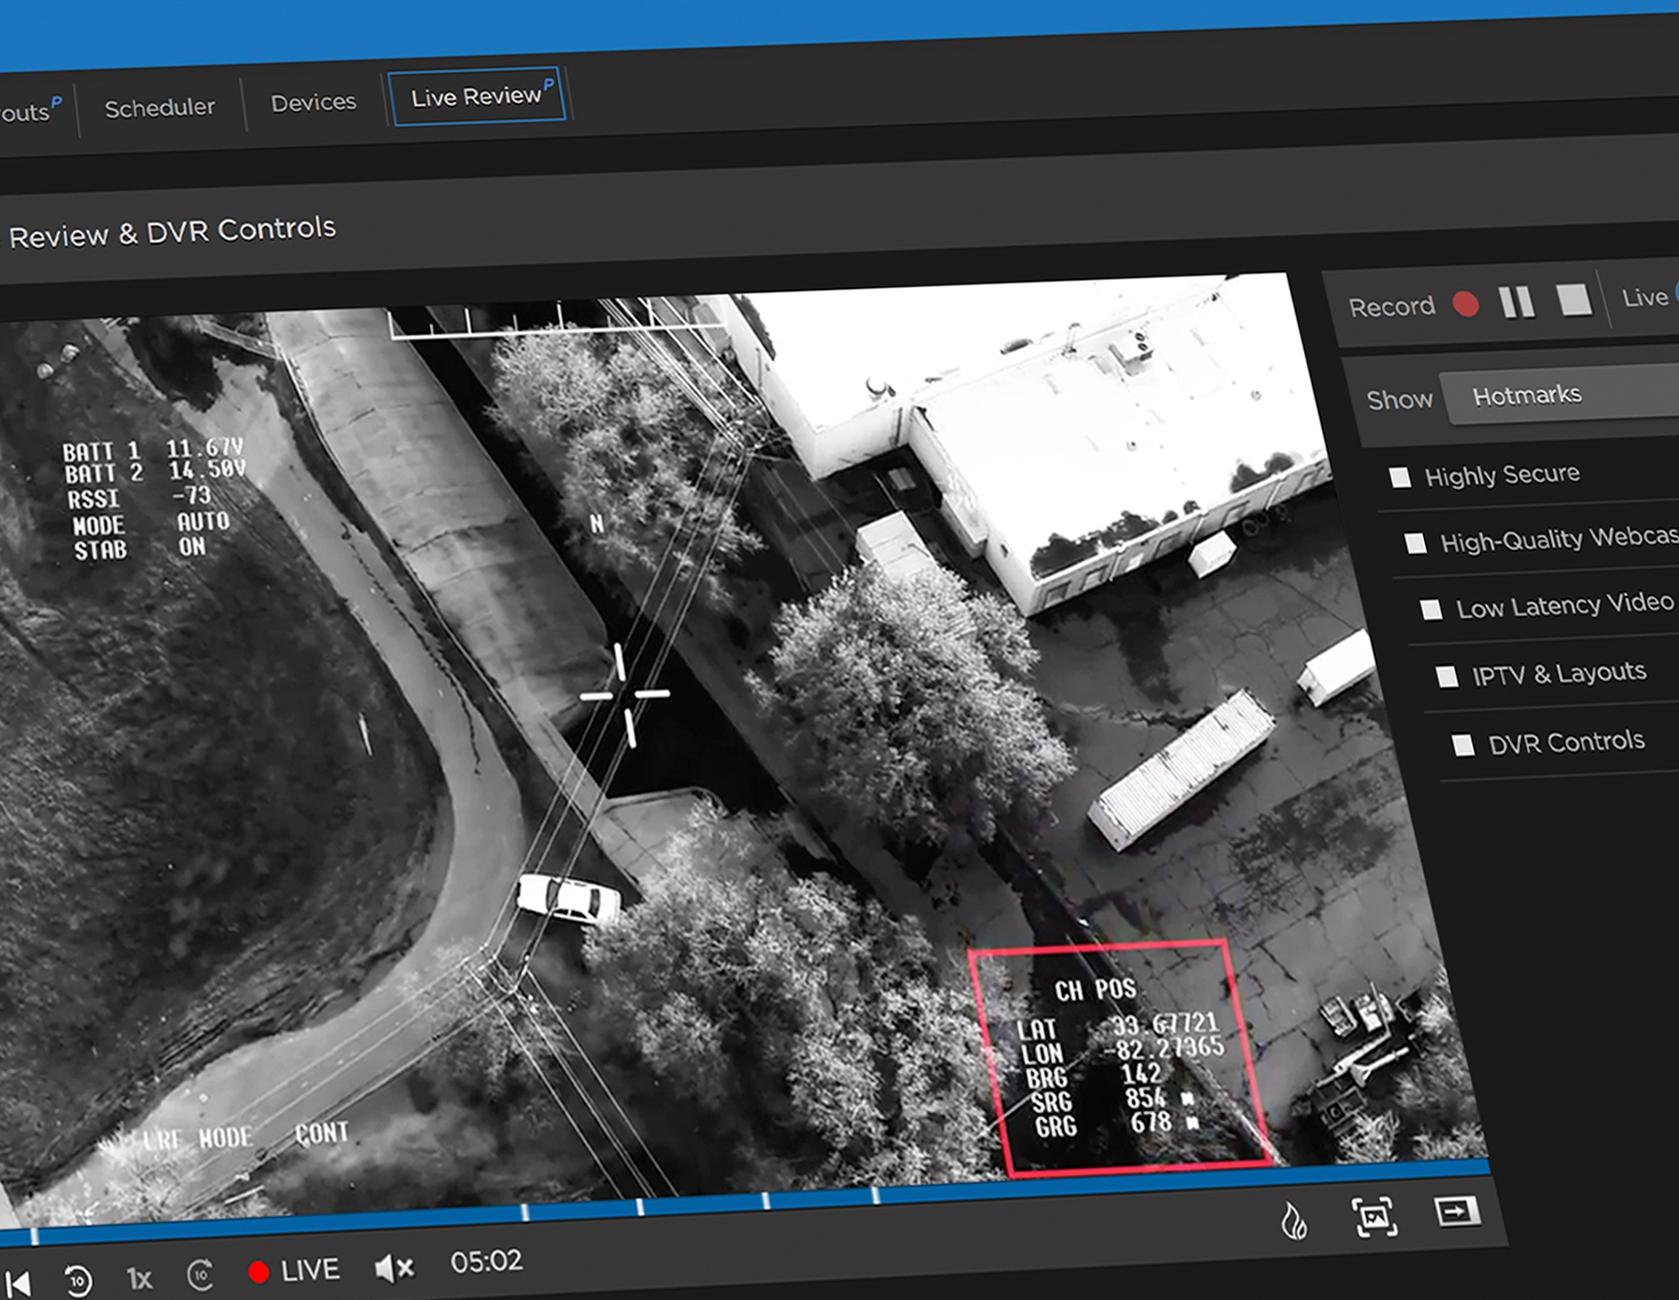Screen dimensions: 1679x1300
Task: Capture a snapshot with the image frame icon
Action: [1375, 1217]
